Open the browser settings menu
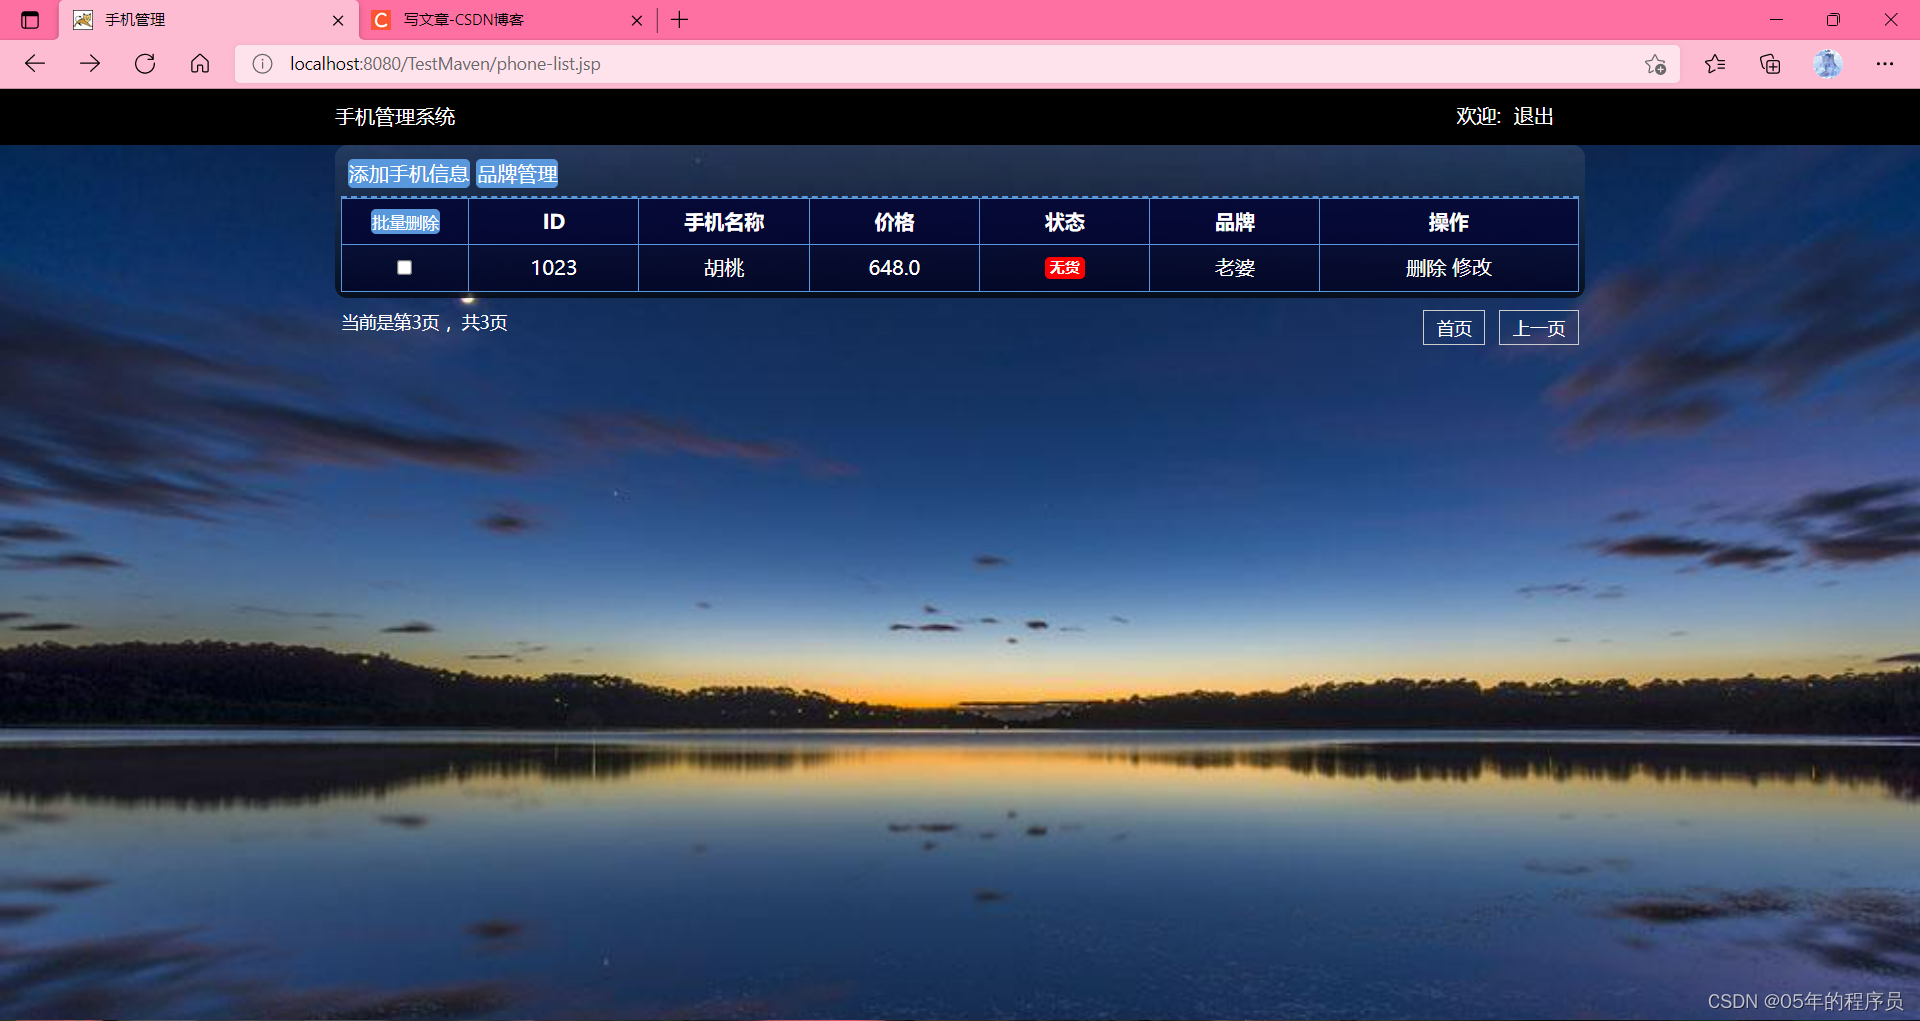1920x1021 pixels. (1885, 63)
